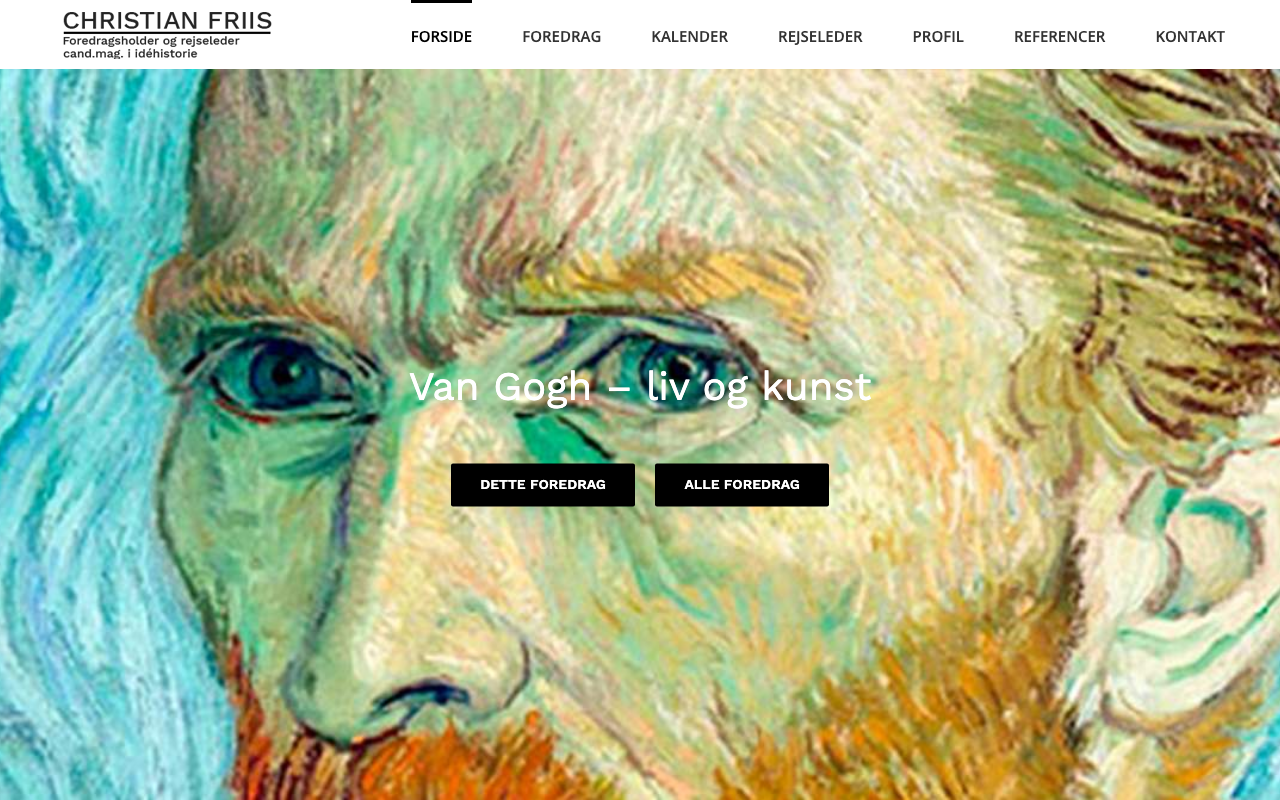Screen dimensions: 1280x800
Task: Click the white header bar between logo and menu
Action: click(x=340, y=35)
